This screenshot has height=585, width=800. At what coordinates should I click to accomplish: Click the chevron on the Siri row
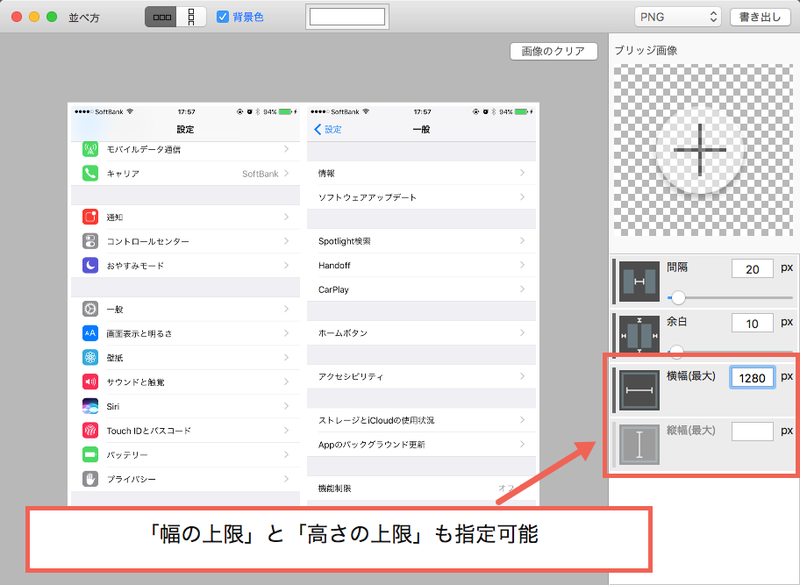click(286, 406)
